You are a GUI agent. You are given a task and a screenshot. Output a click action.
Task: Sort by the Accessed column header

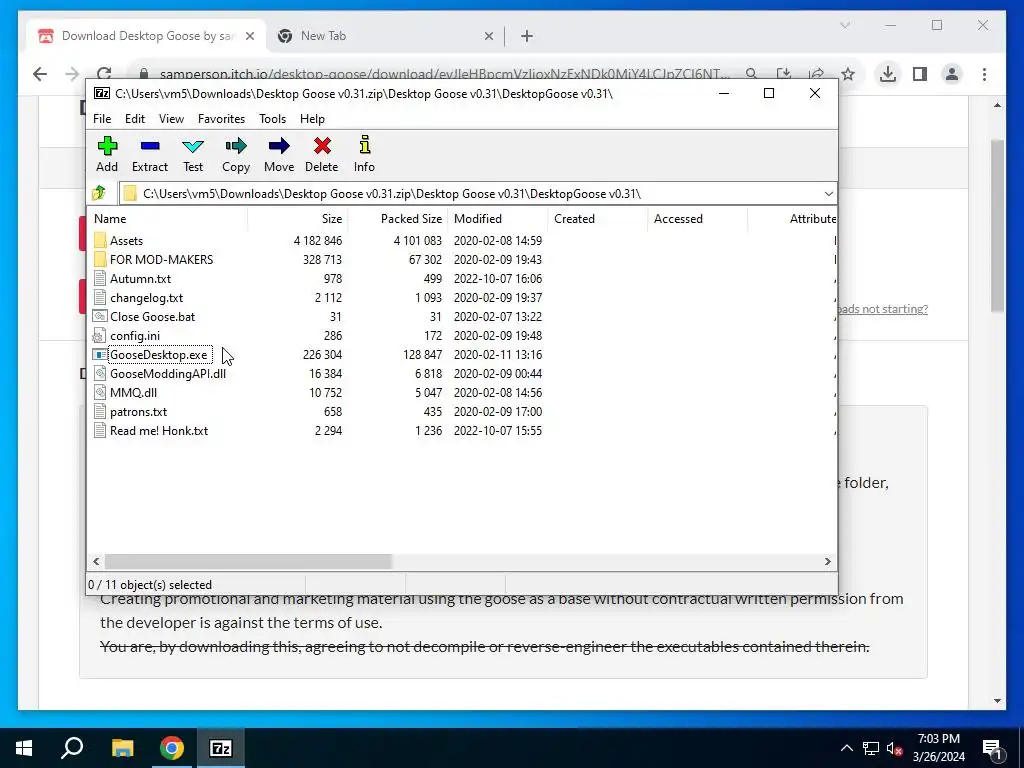697,219
